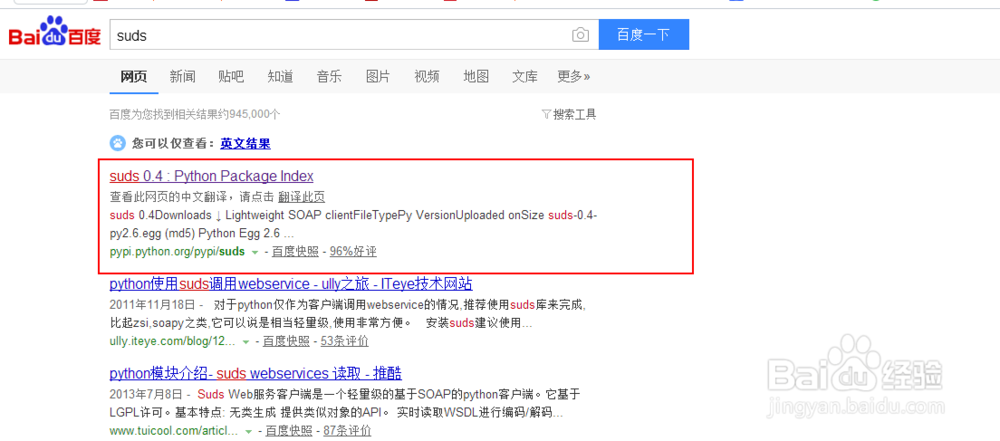The height and width of the screenshot is (441, 1000).
Task: Click the paw icon beside 您可以仅查看
Action: point(117,143)
